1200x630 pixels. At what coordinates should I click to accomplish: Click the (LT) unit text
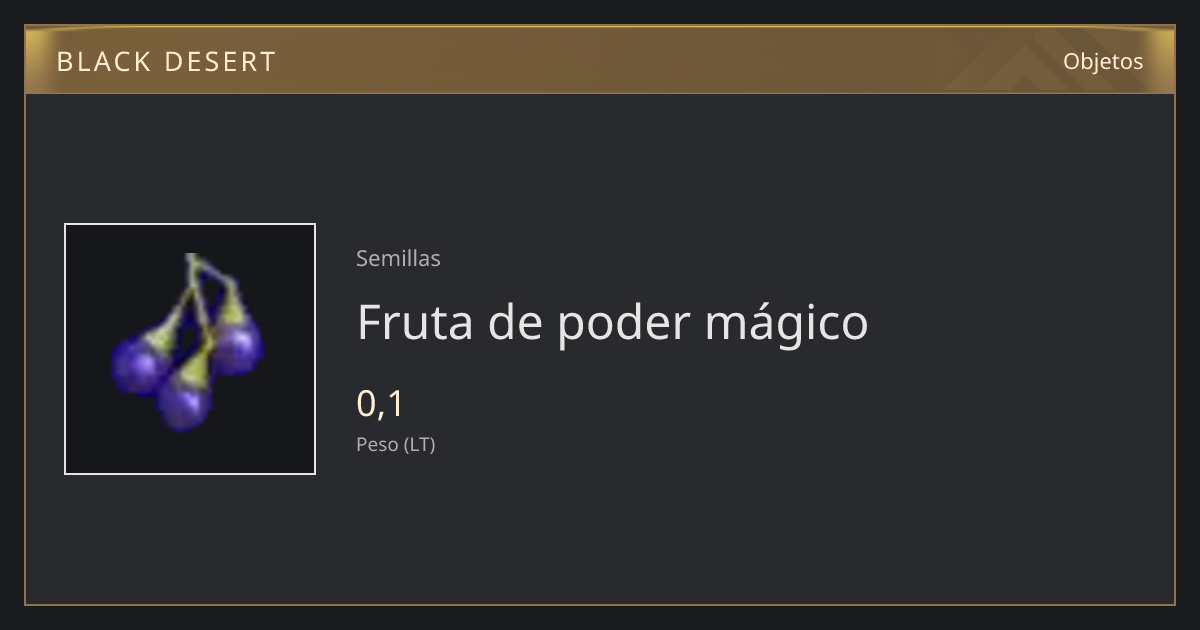(x=420, y=444)
